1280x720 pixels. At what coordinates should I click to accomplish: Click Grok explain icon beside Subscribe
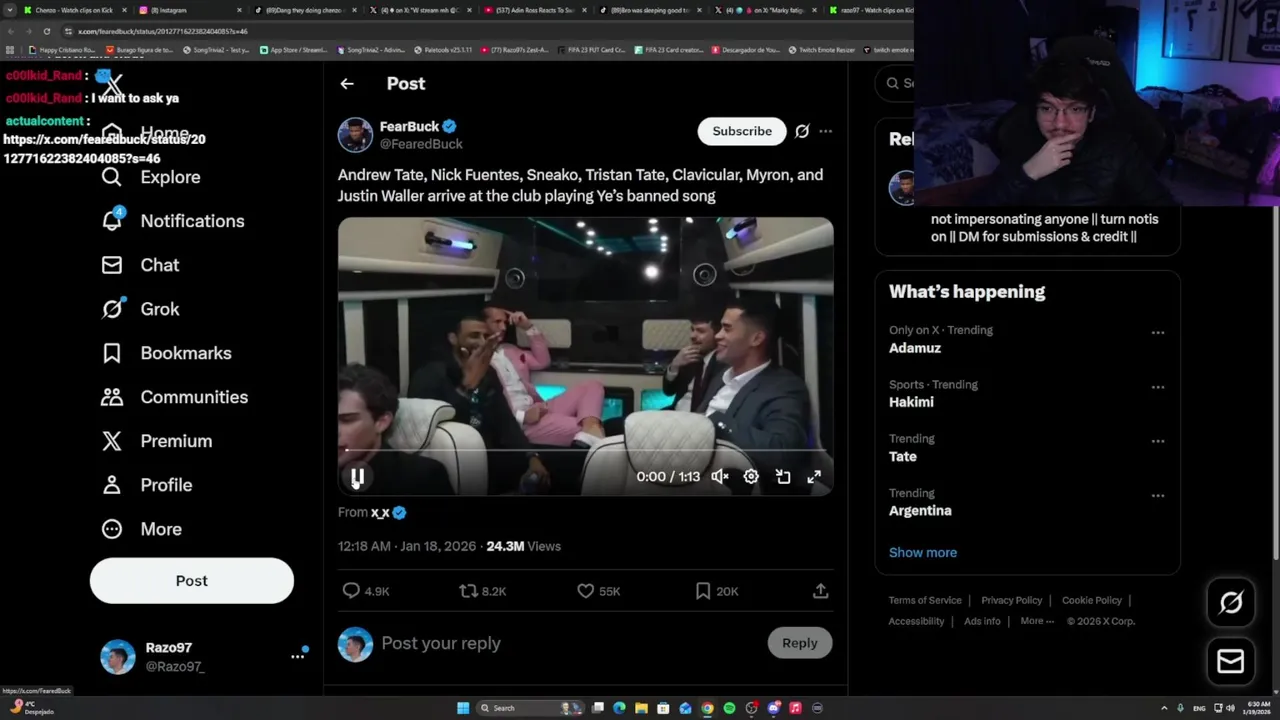[x=802, y=131]
